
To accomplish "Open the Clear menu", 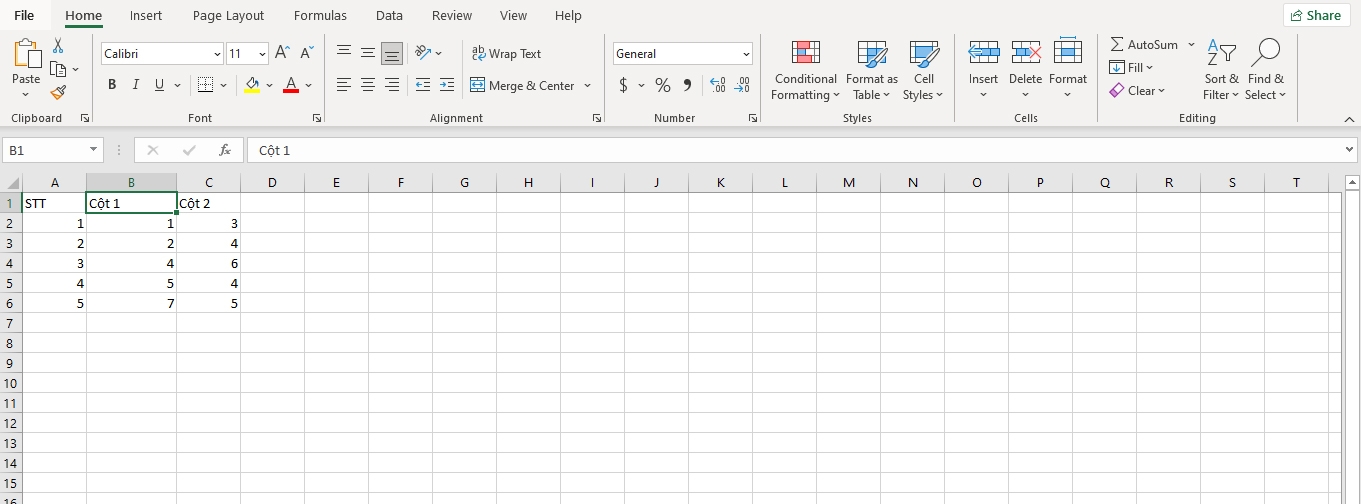I will [1137, 91].
